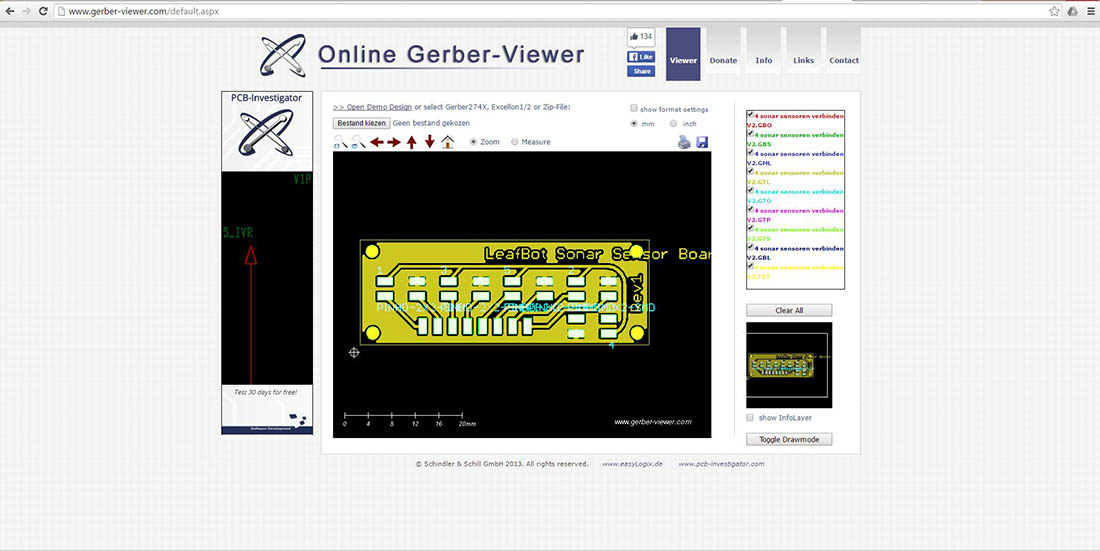Viewport: 1100px width, 551px height.
Task: Open the www.pcb-investigator.com footer link
Action: 721,464
